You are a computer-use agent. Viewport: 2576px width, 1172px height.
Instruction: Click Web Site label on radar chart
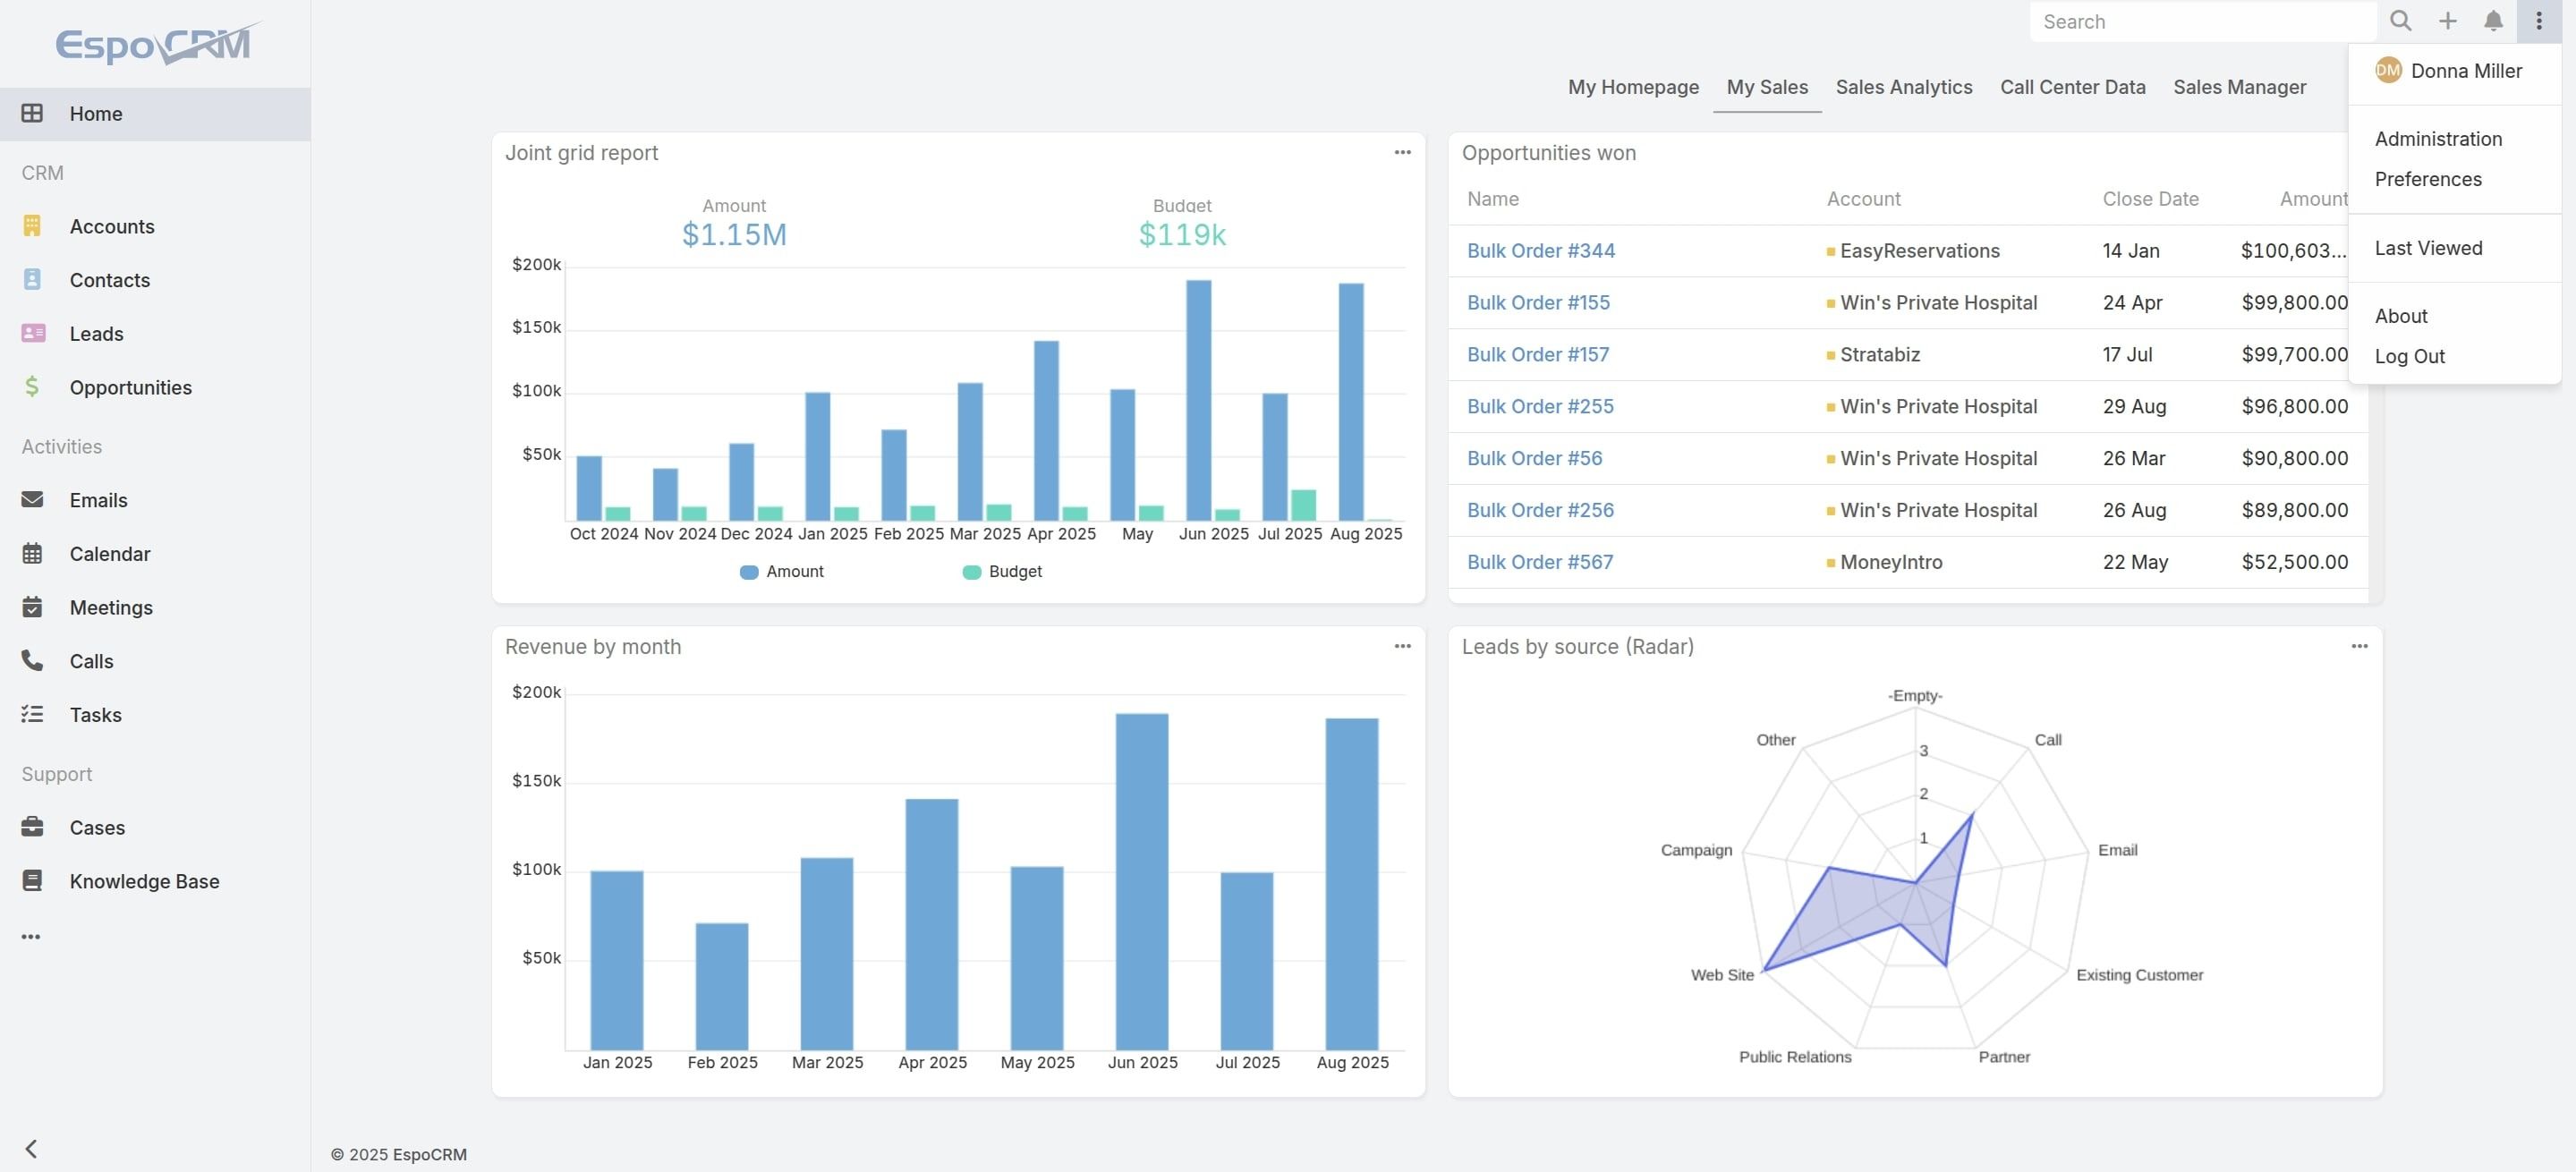point(1722,974)
